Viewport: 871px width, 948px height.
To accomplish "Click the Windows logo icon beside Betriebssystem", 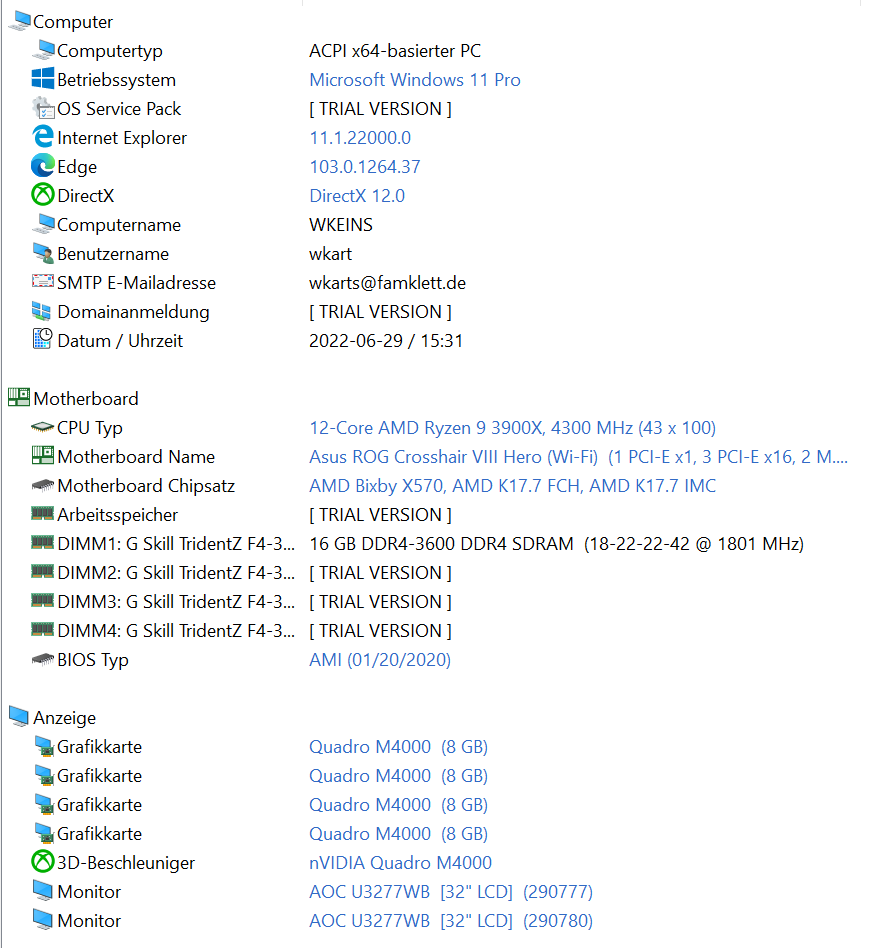I will click(x=43, y=79).
